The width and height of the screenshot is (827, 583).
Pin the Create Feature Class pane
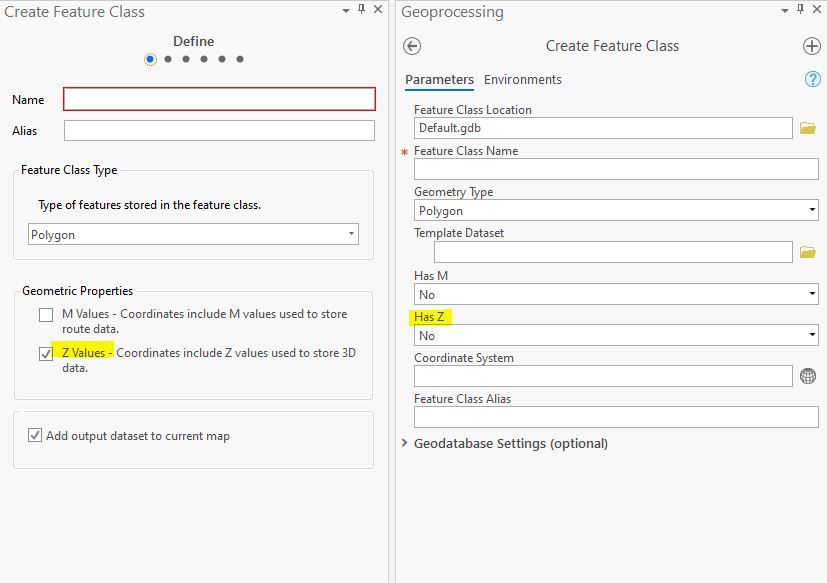(361, 10)
